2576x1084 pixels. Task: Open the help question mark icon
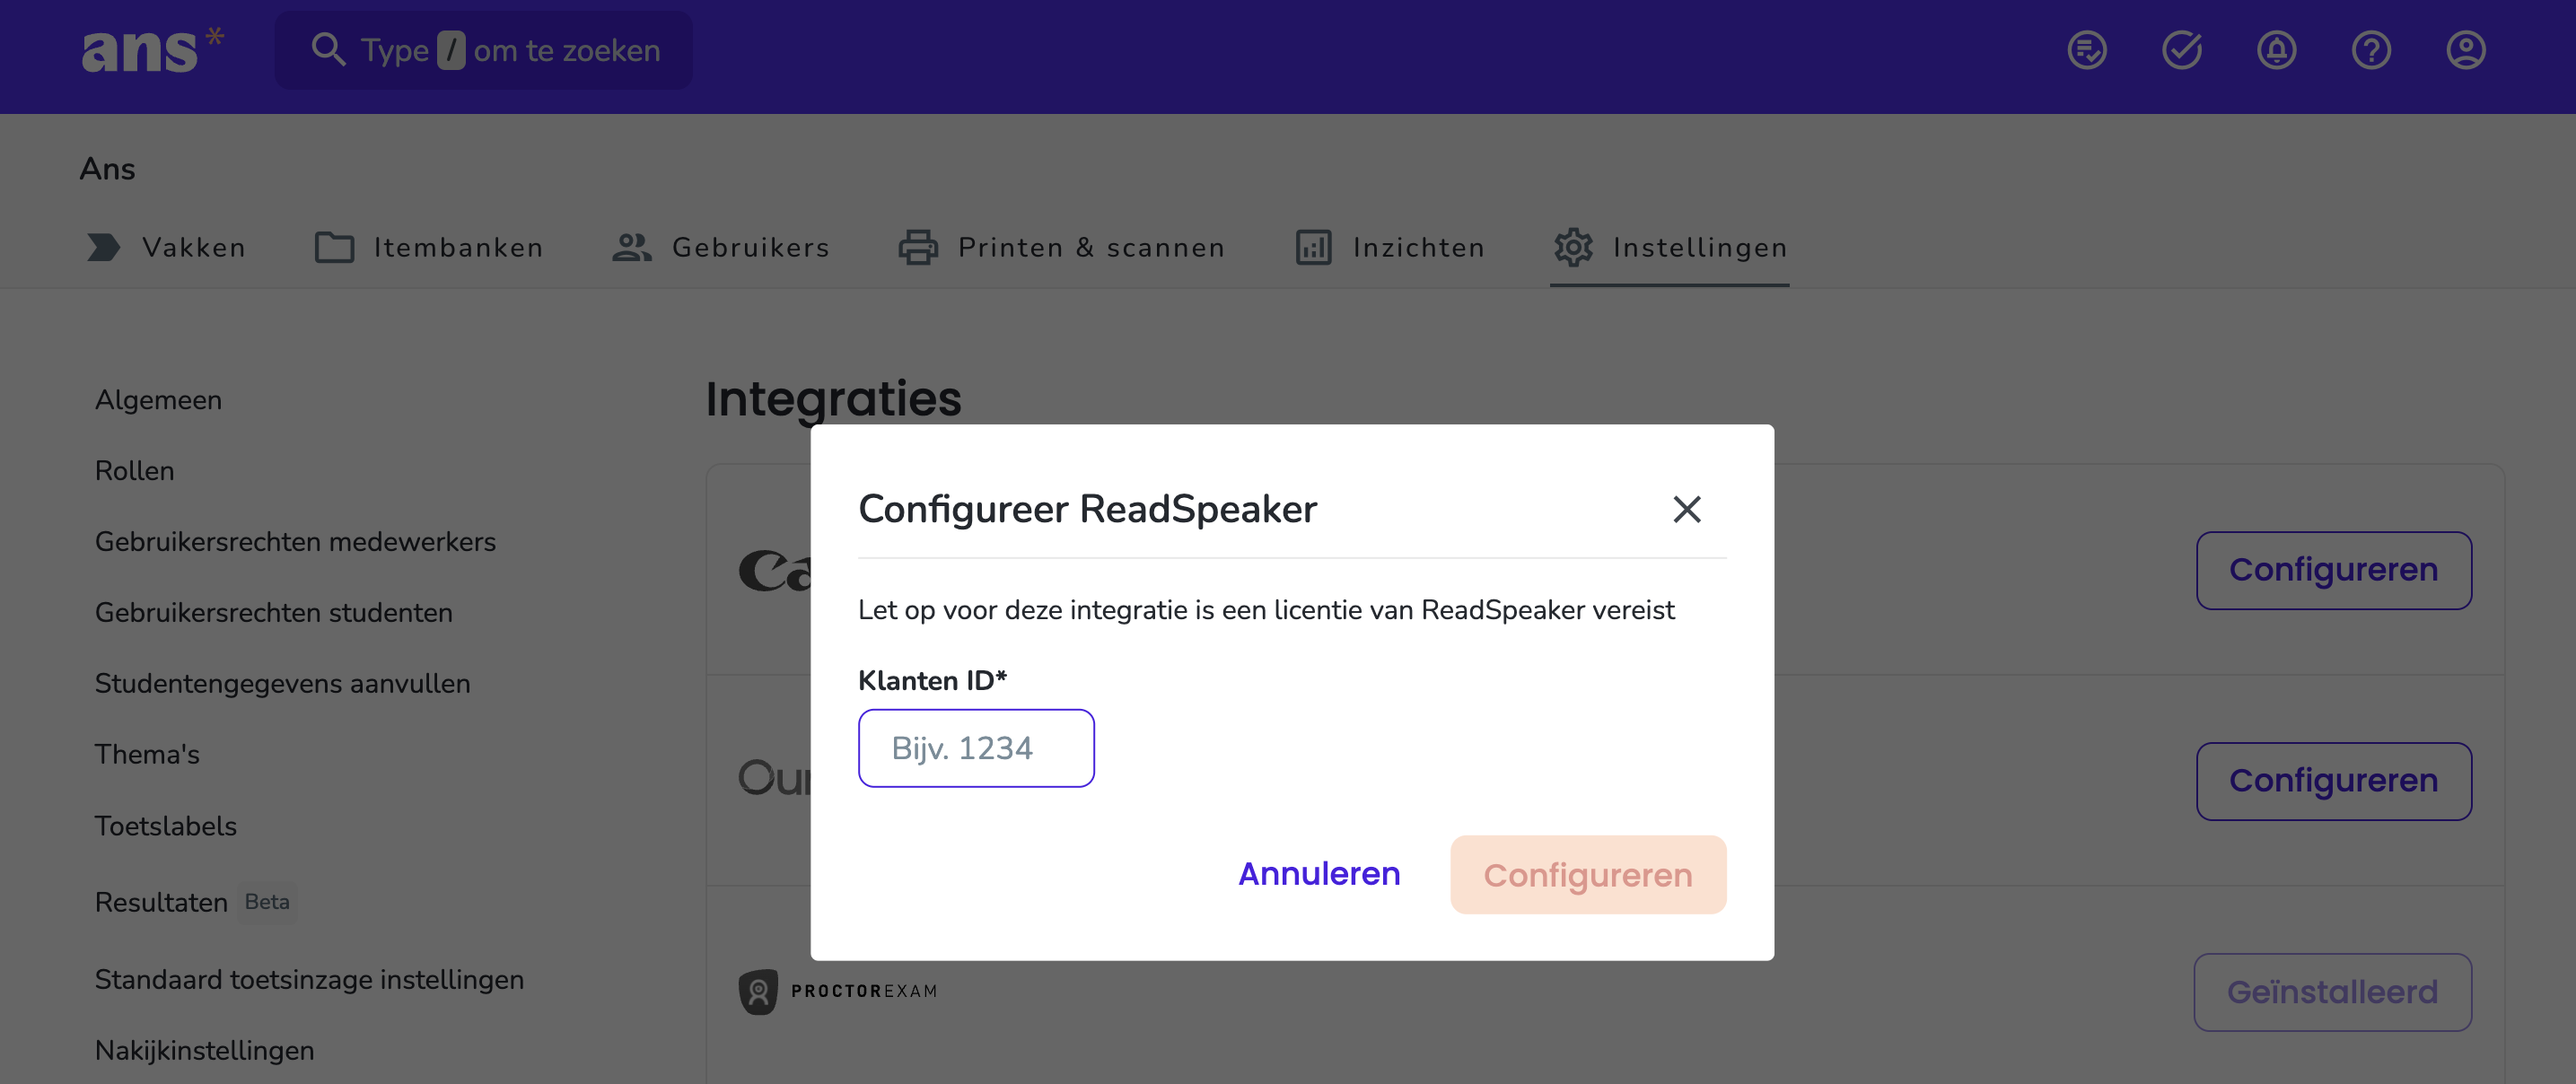2371,50
